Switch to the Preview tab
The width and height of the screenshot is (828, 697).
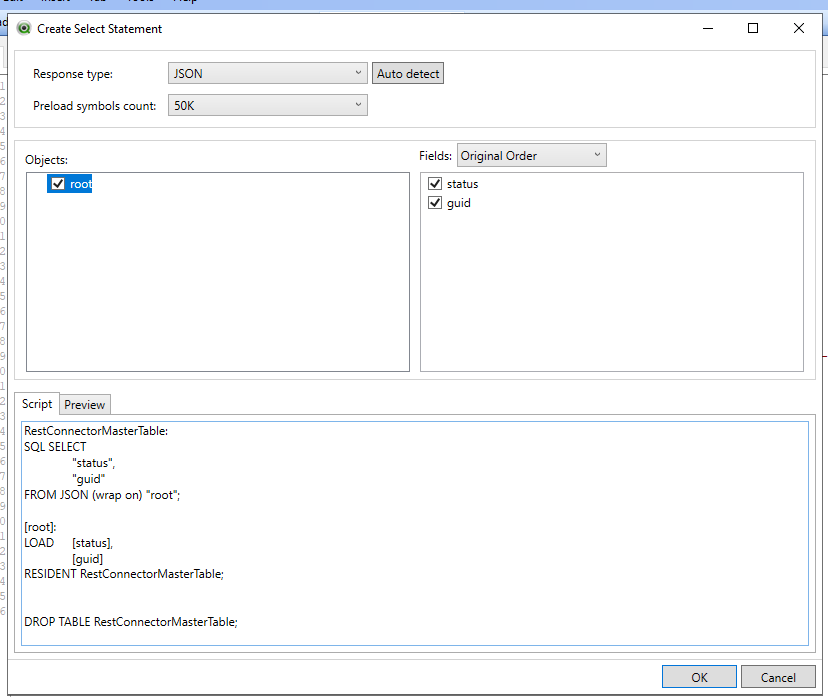click(x=84, y=404)
